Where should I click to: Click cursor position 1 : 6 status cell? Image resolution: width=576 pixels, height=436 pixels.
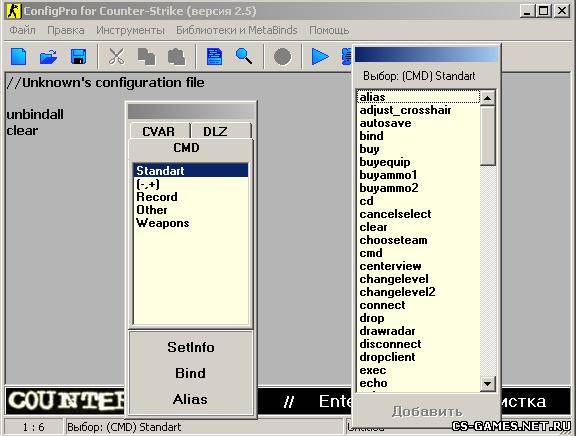point(33,427)
